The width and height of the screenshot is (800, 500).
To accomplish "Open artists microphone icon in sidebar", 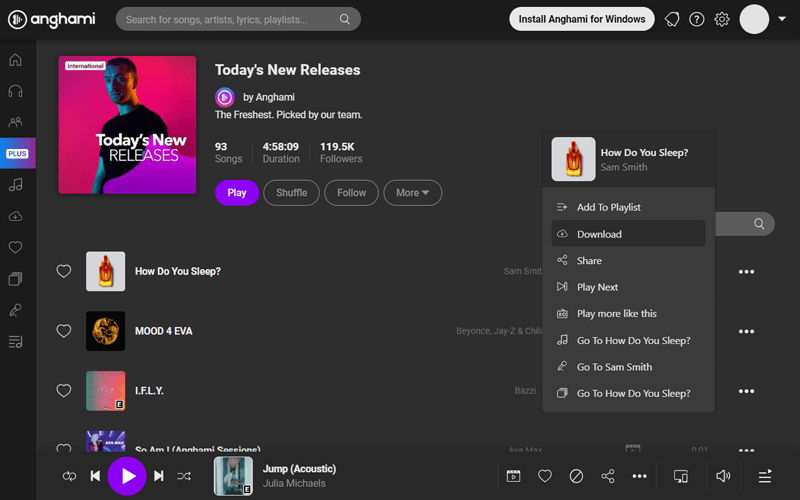I will point(15,310).
